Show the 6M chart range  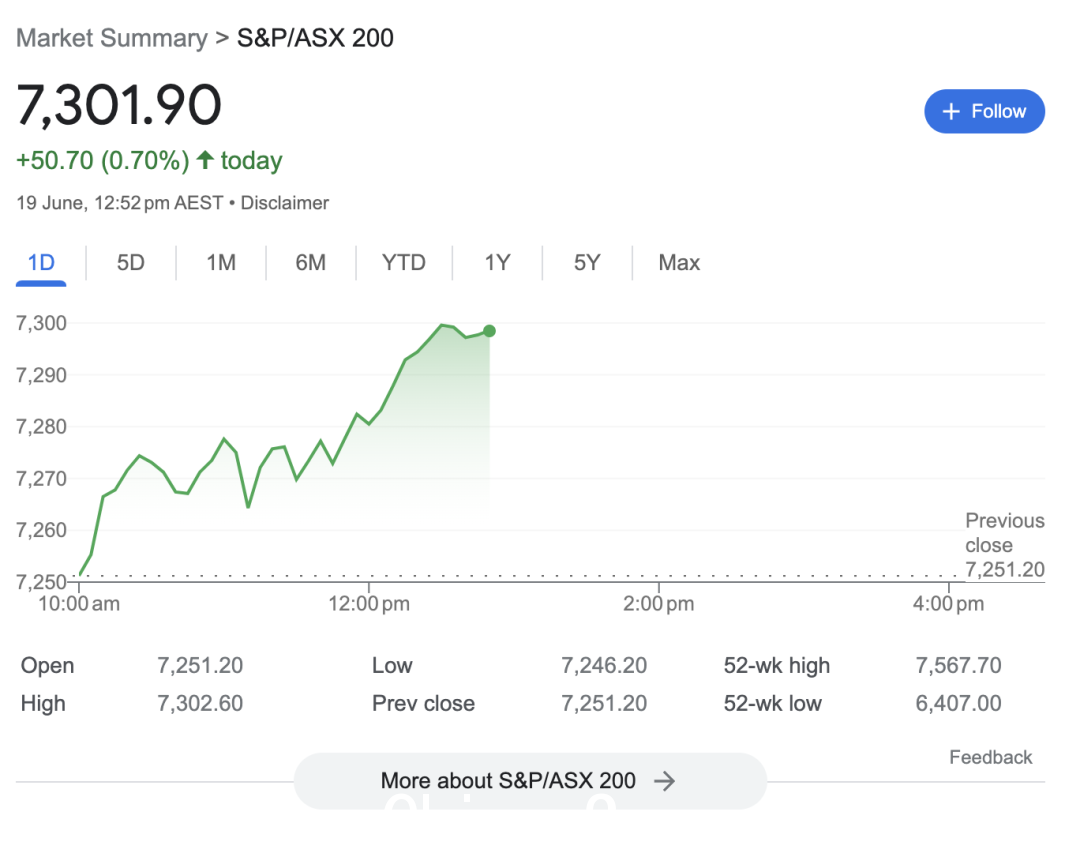click(x=311, y=263)
